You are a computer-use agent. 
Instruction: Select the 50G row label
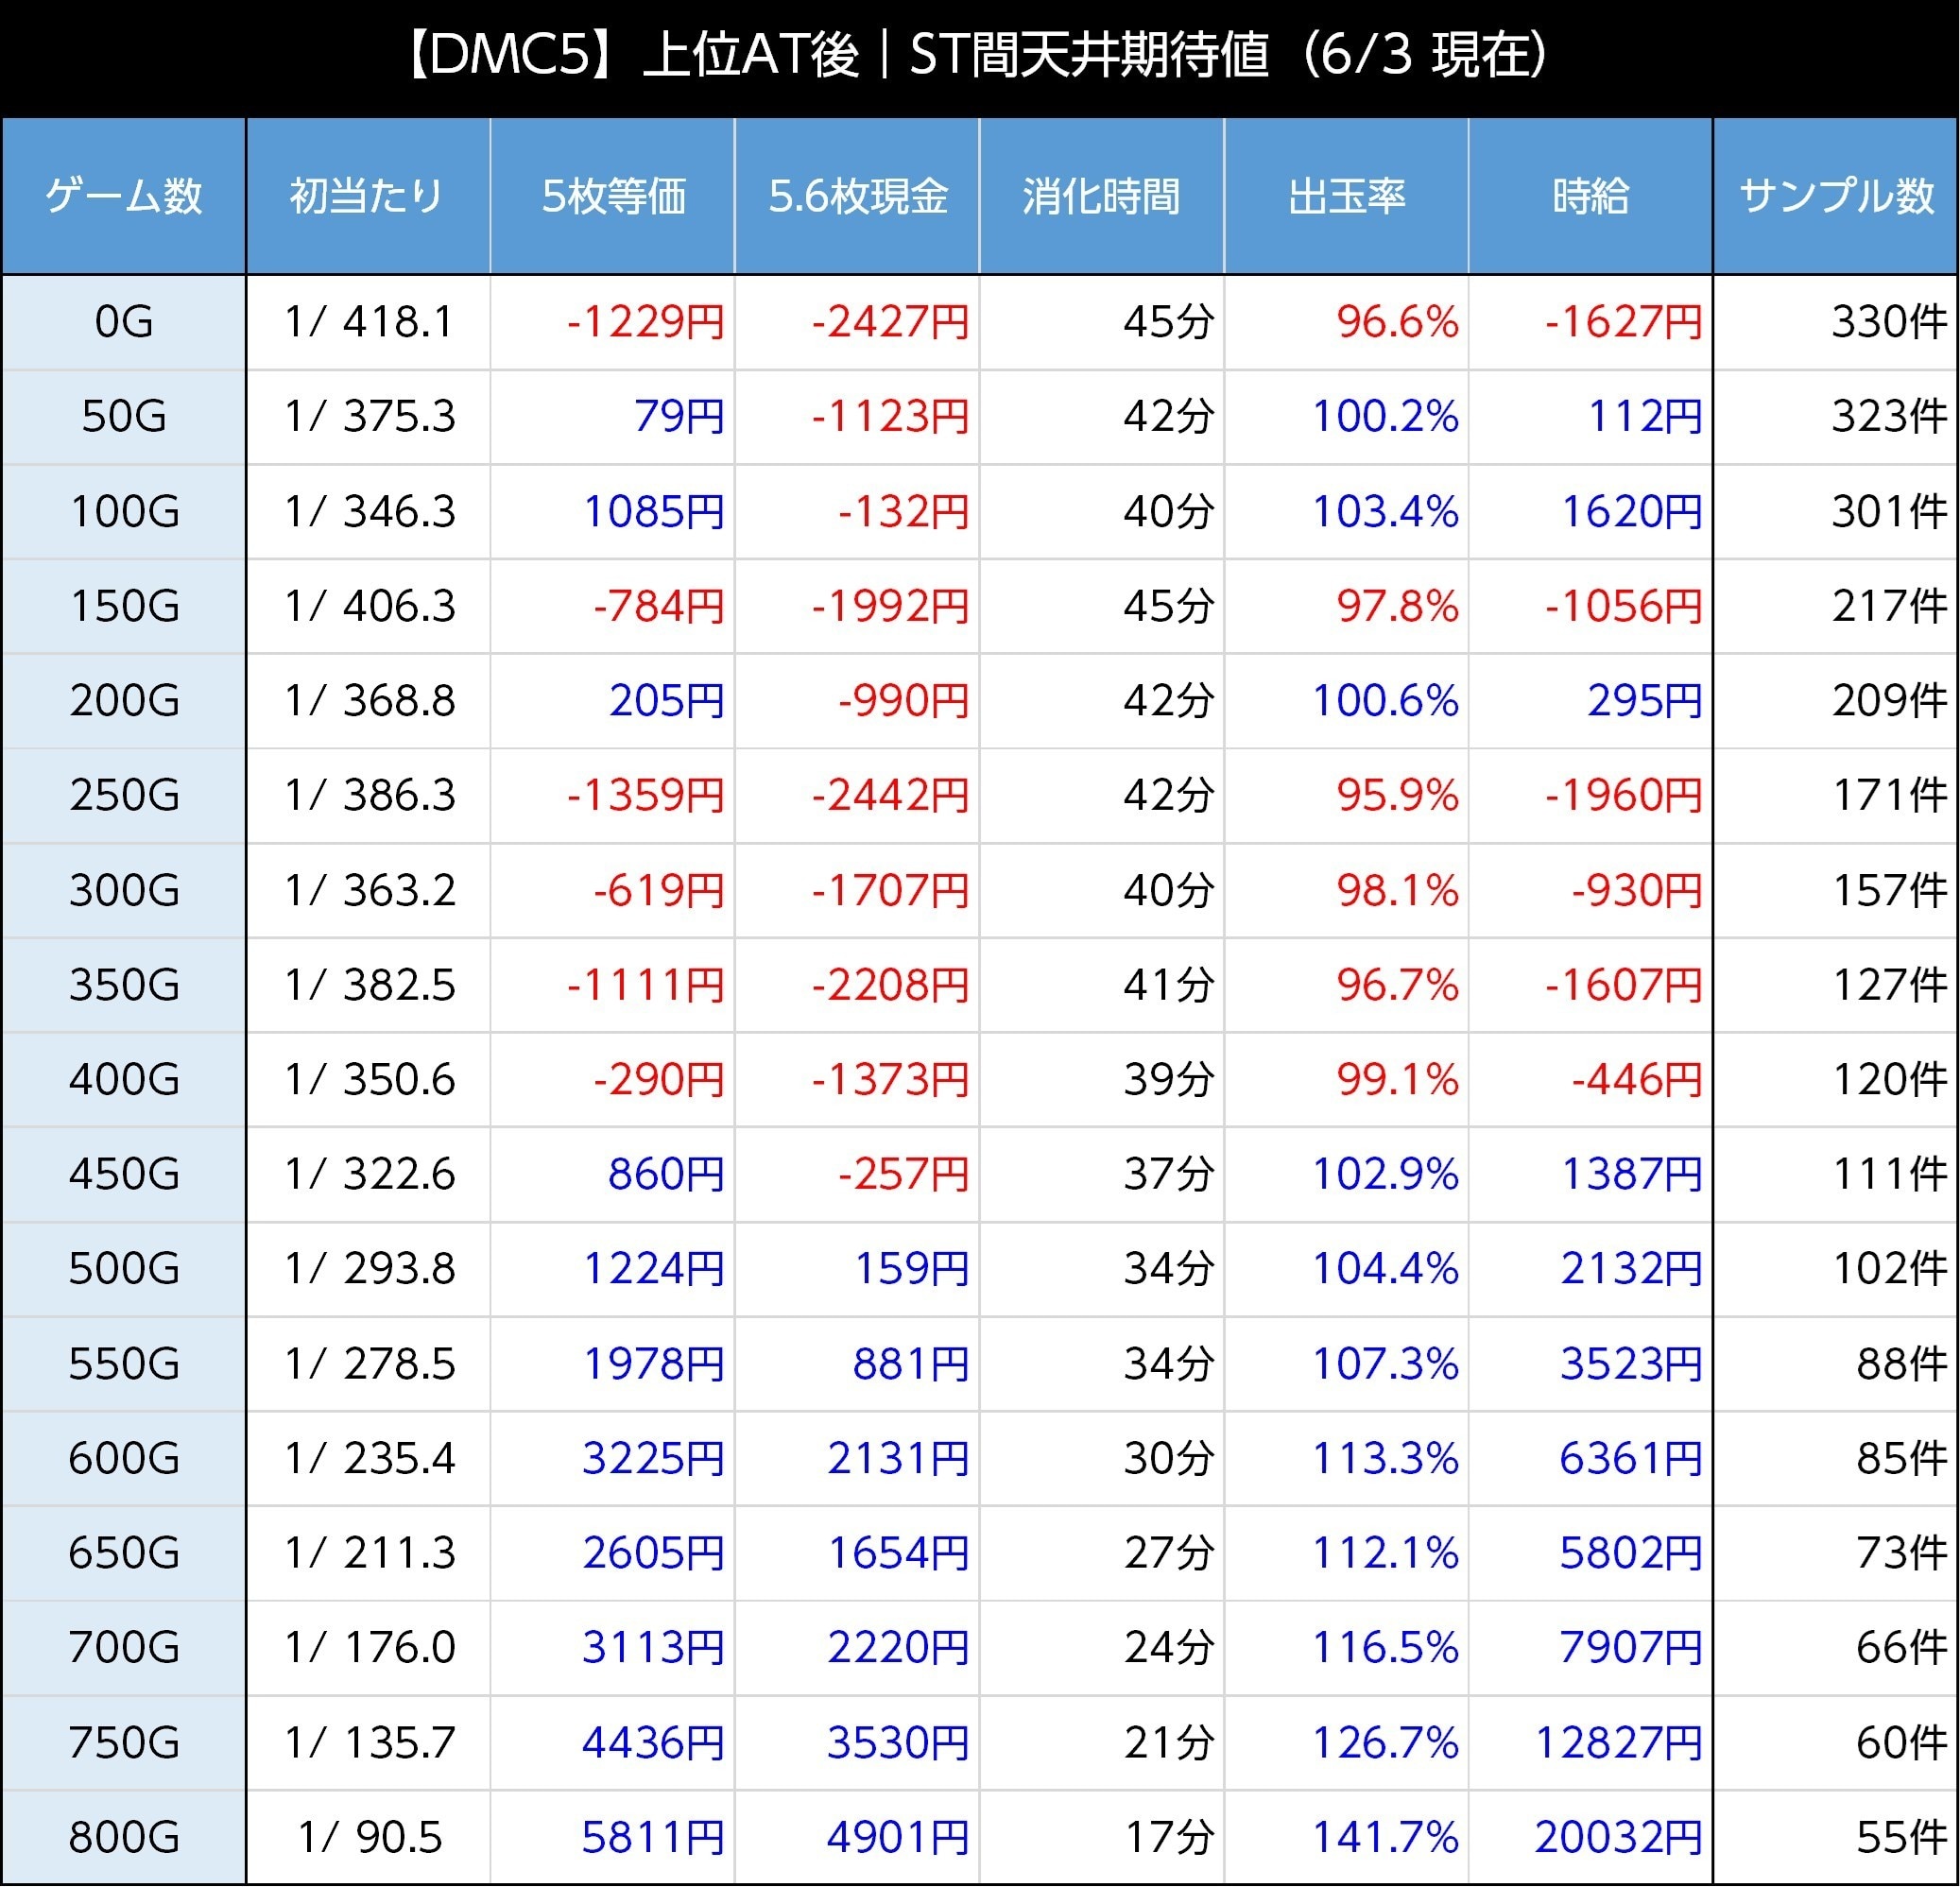(x=124, y=416)
